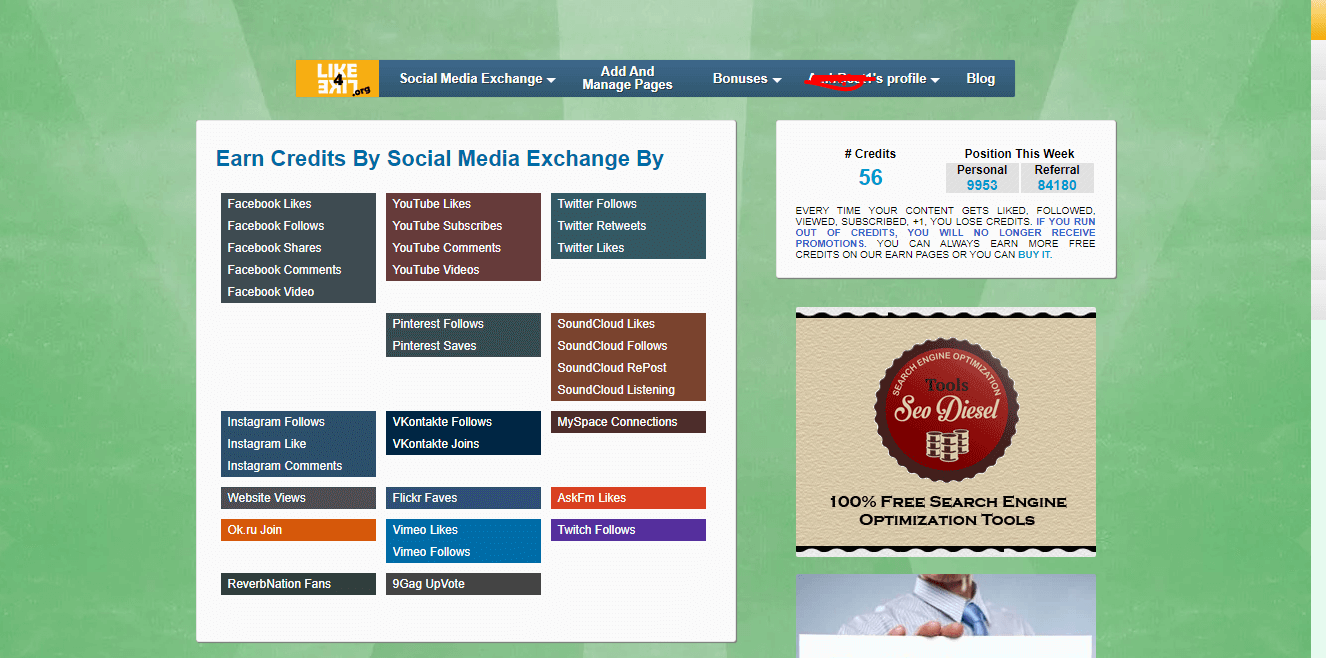
Task: Open the Blog menu item
Action: pyautogui.click(x=980, y=79)
